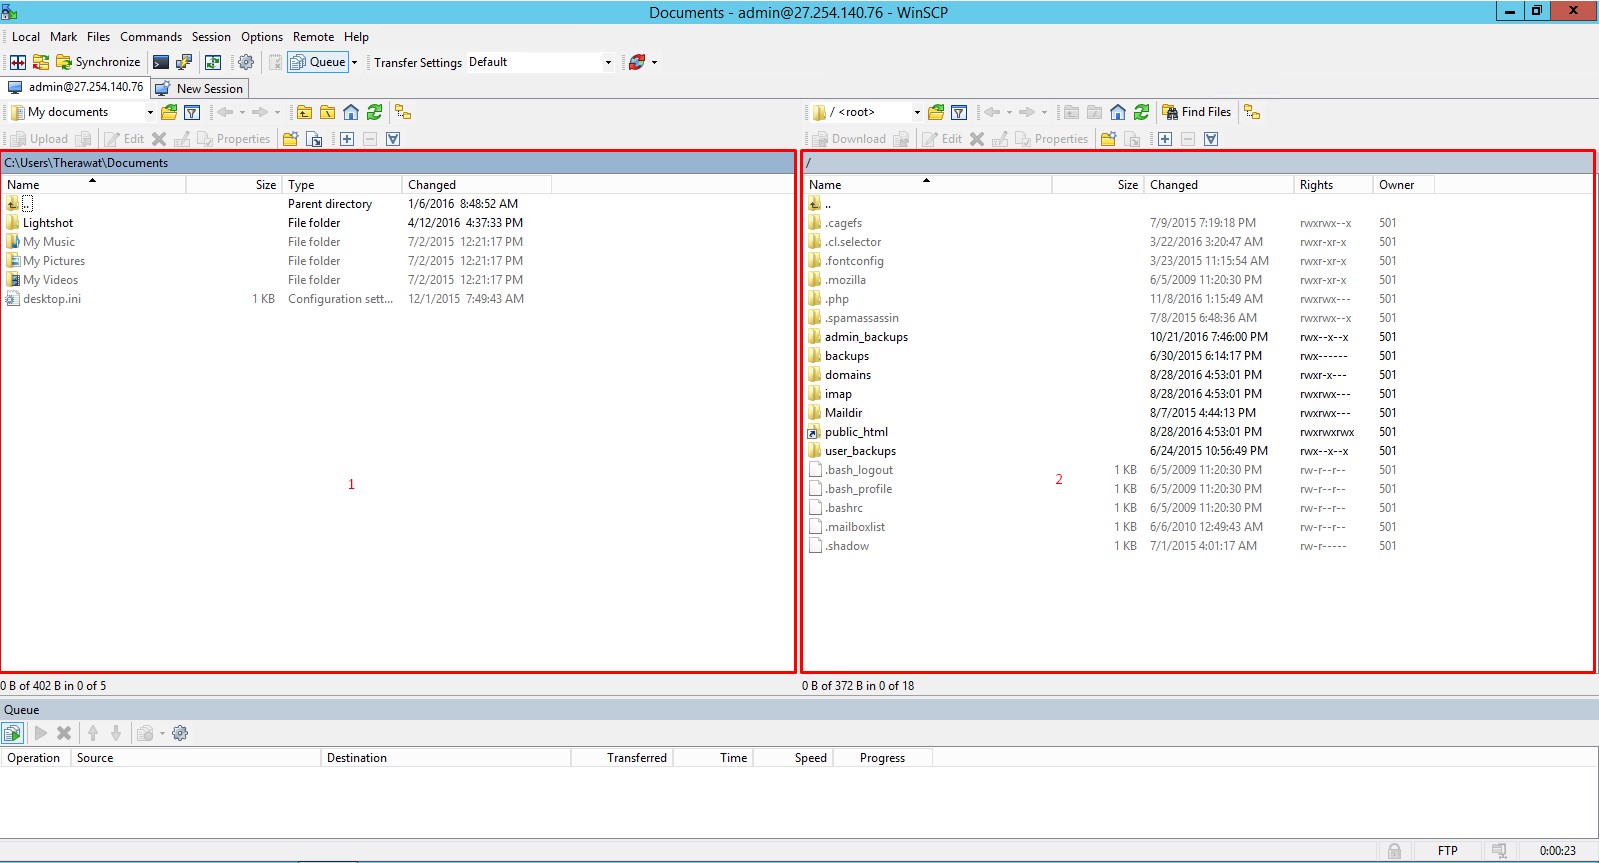The image size is (1599, 863).
Task: Click the remote panel Filter icon
Action: [959, 112]
